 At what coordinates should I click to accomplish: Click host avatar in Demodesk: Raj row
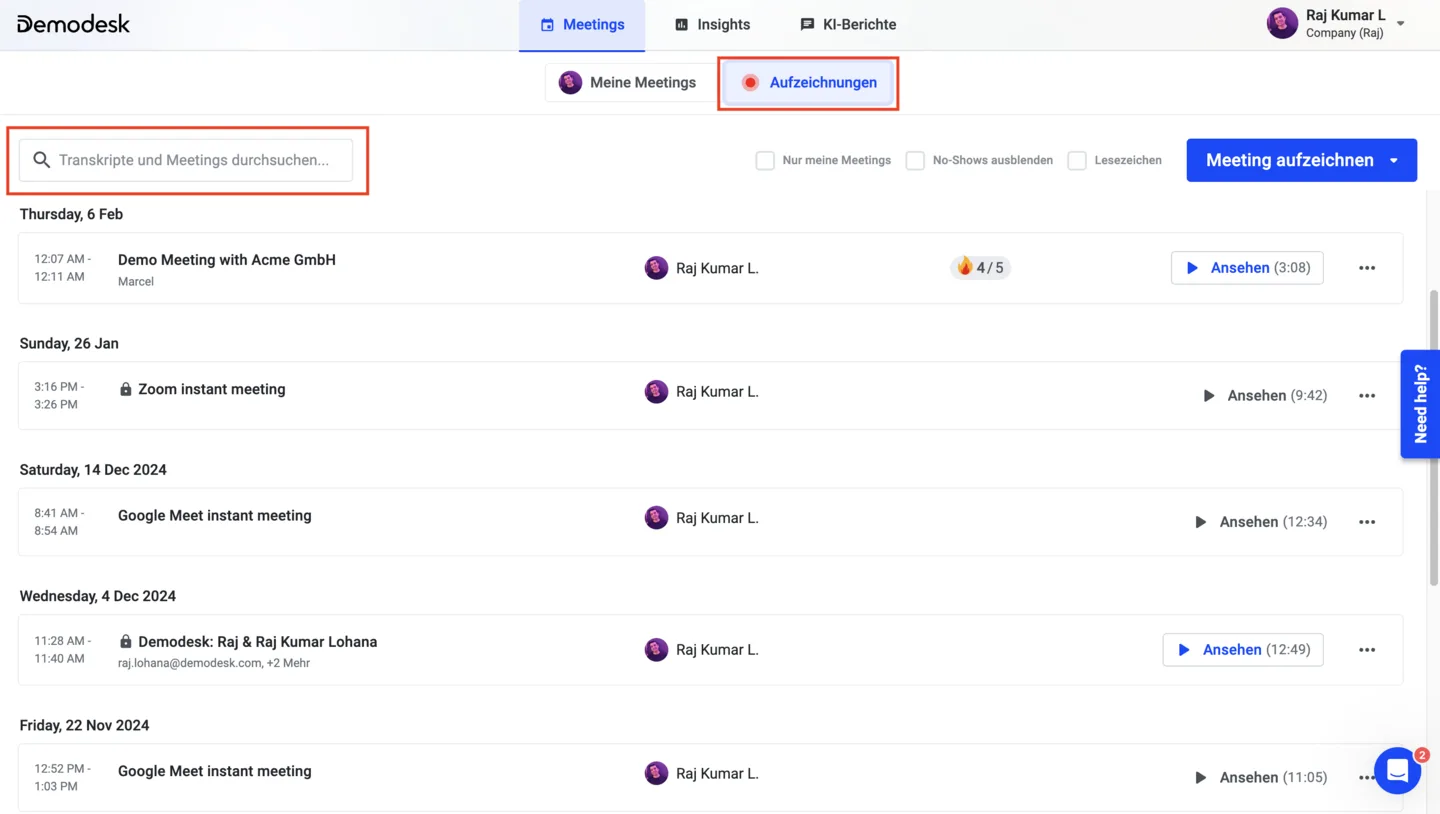[x=656, y=650]
